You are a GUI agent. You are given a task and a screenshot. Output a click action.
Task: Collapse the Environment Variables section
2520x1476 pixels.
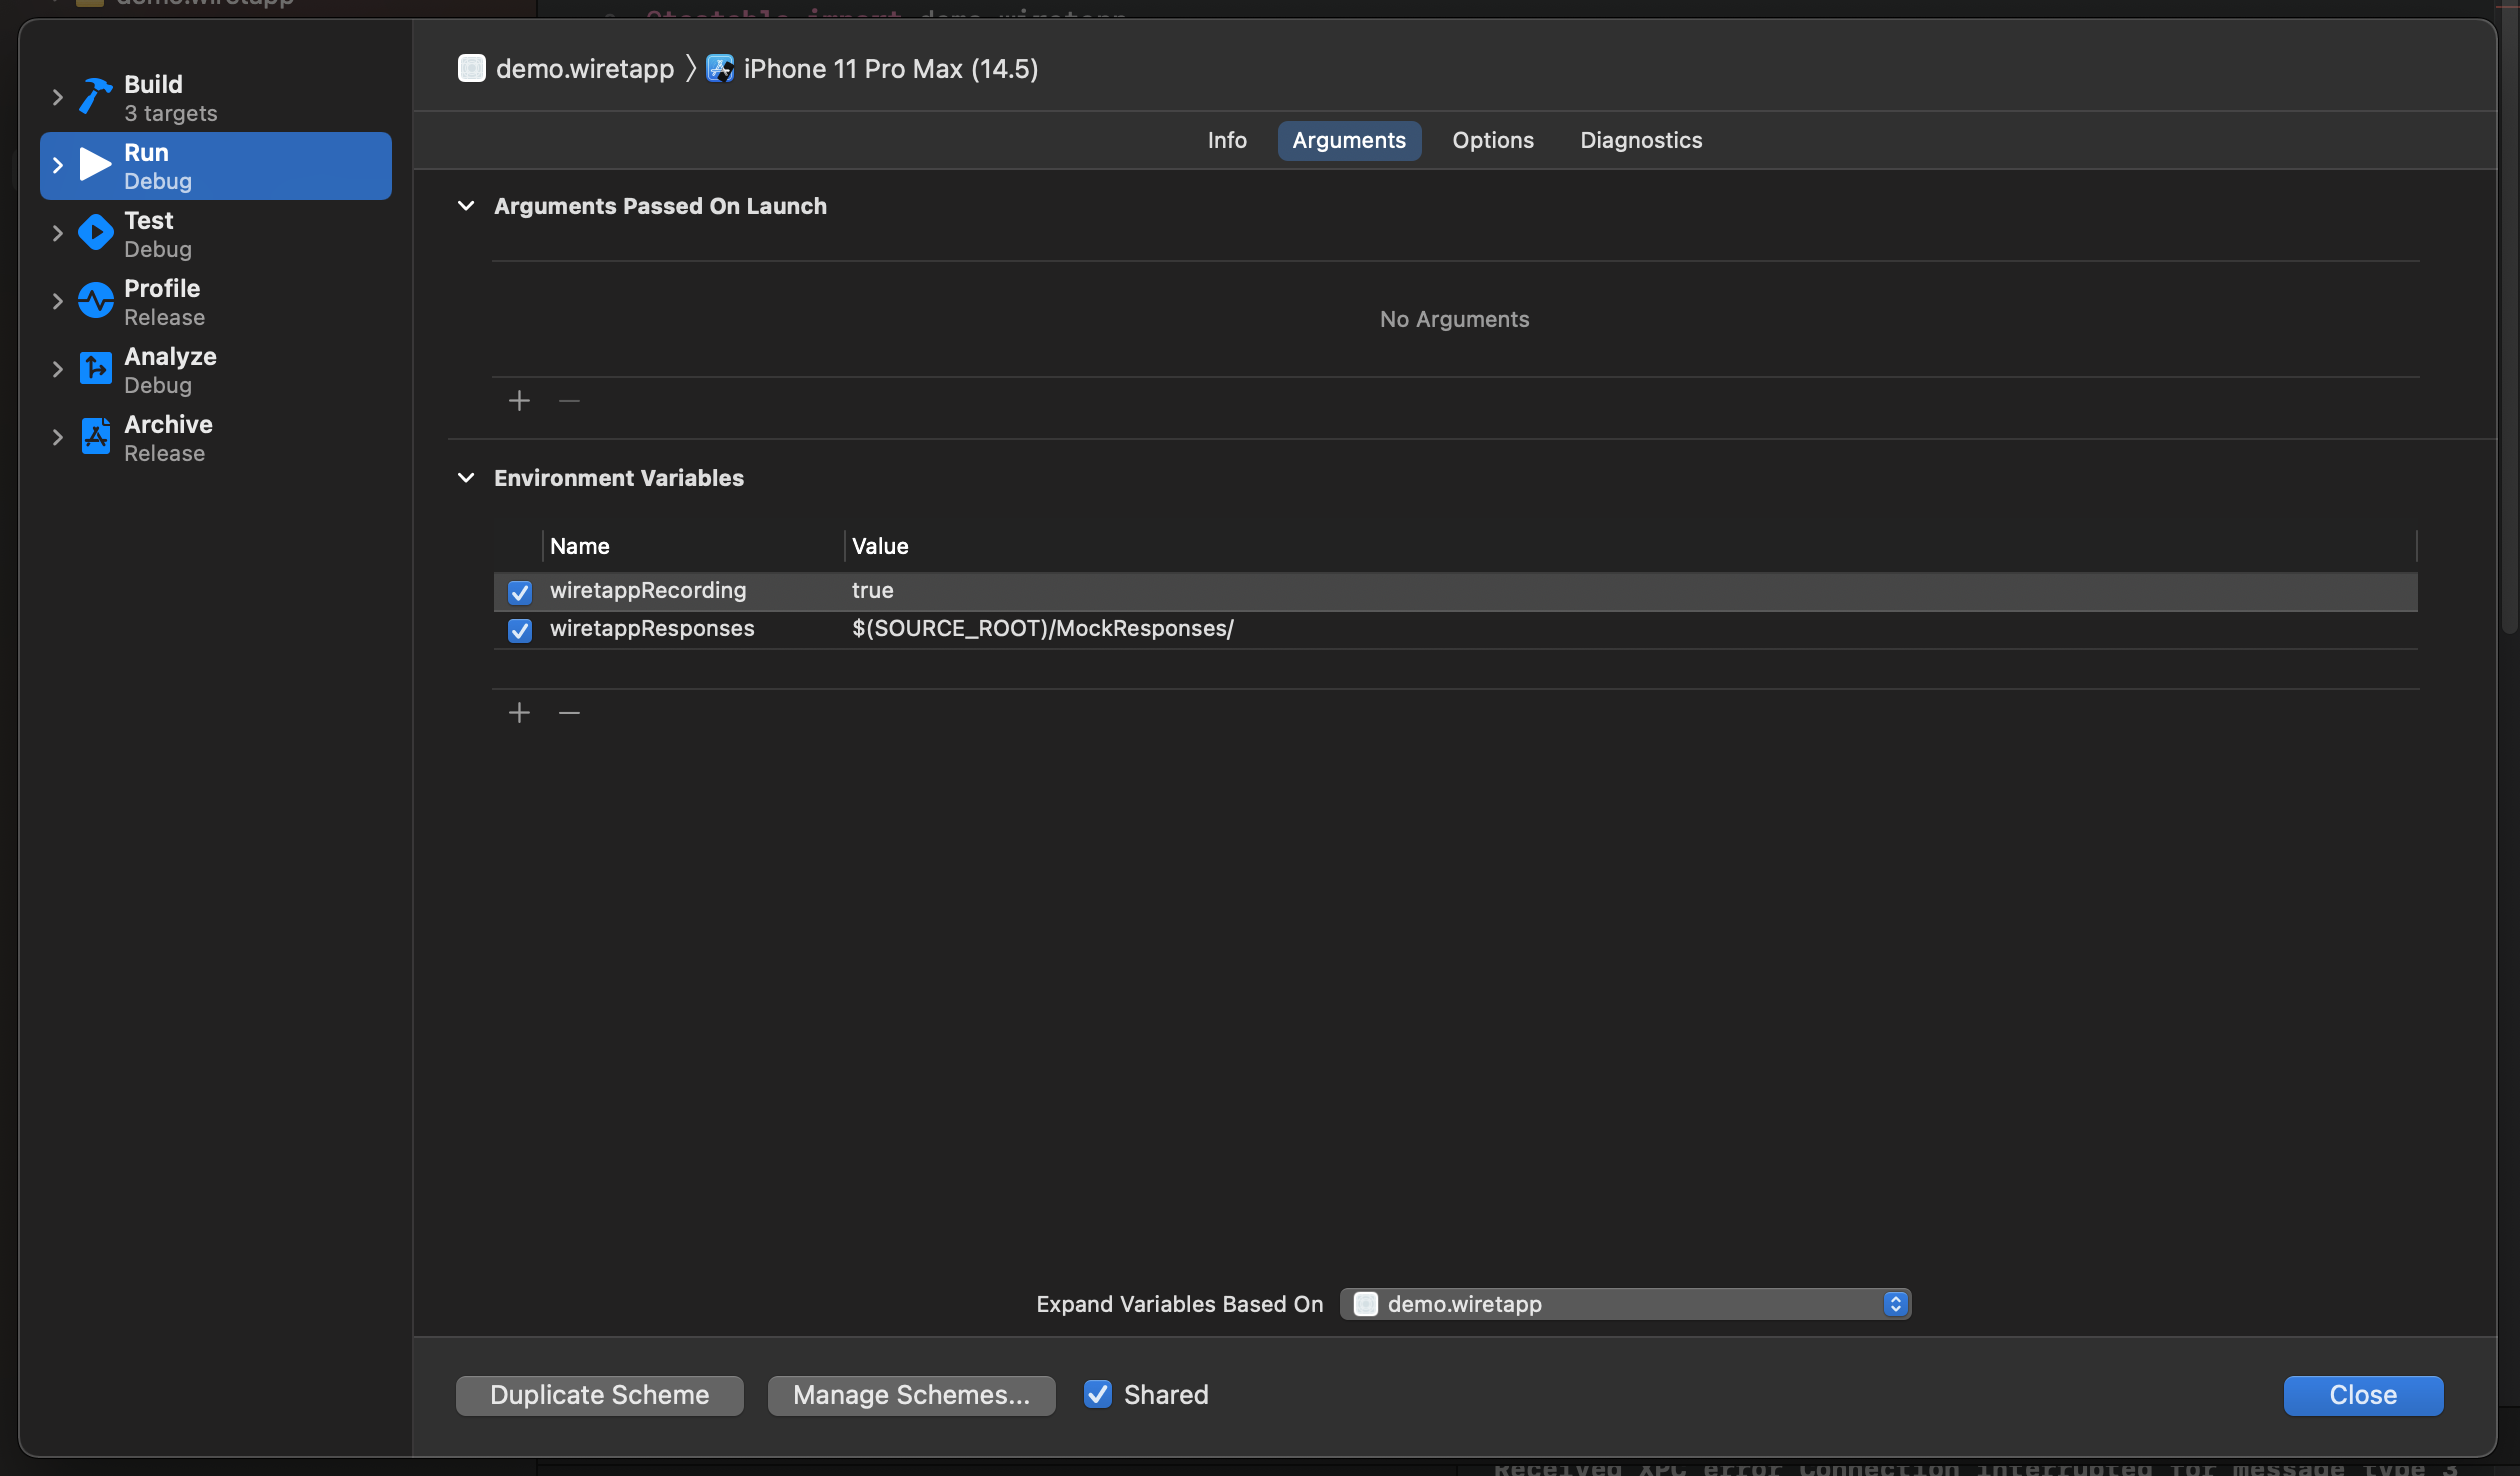coord(466,478)
